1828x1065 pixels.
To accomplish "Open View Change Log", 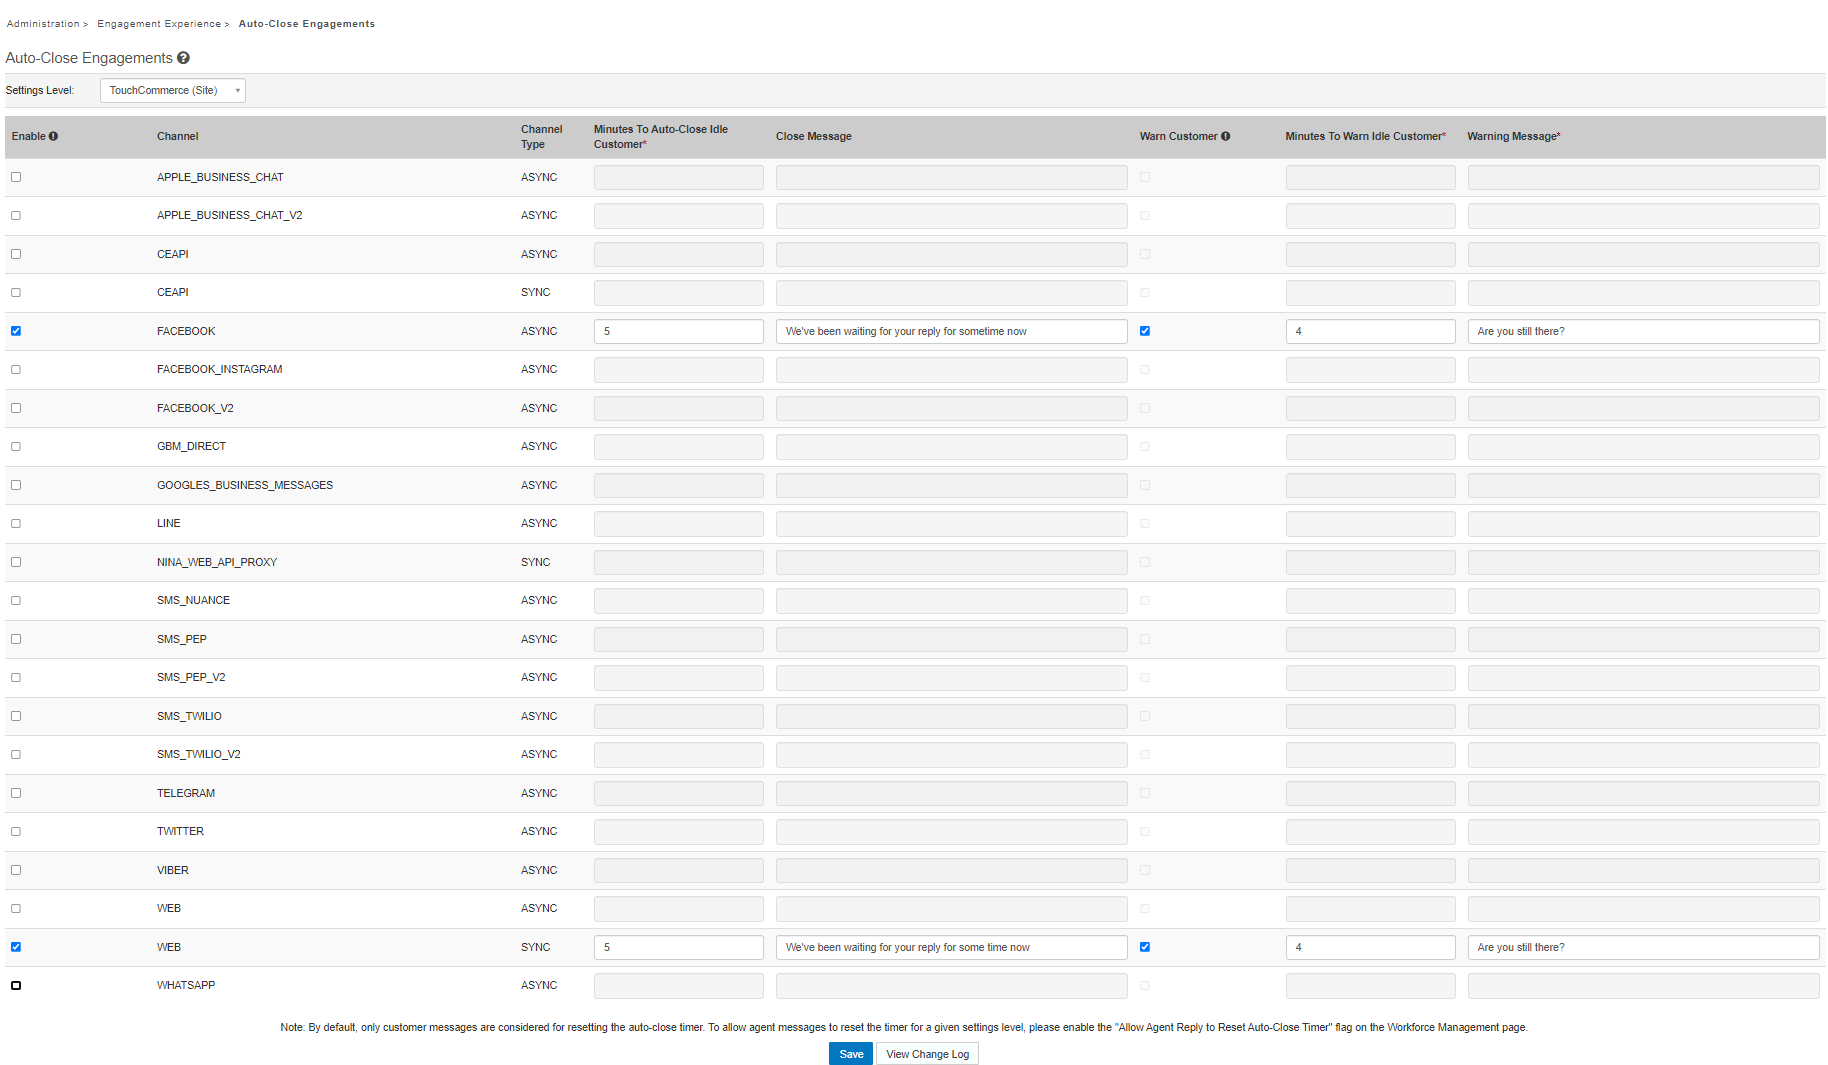I will tap(927, 1054).
